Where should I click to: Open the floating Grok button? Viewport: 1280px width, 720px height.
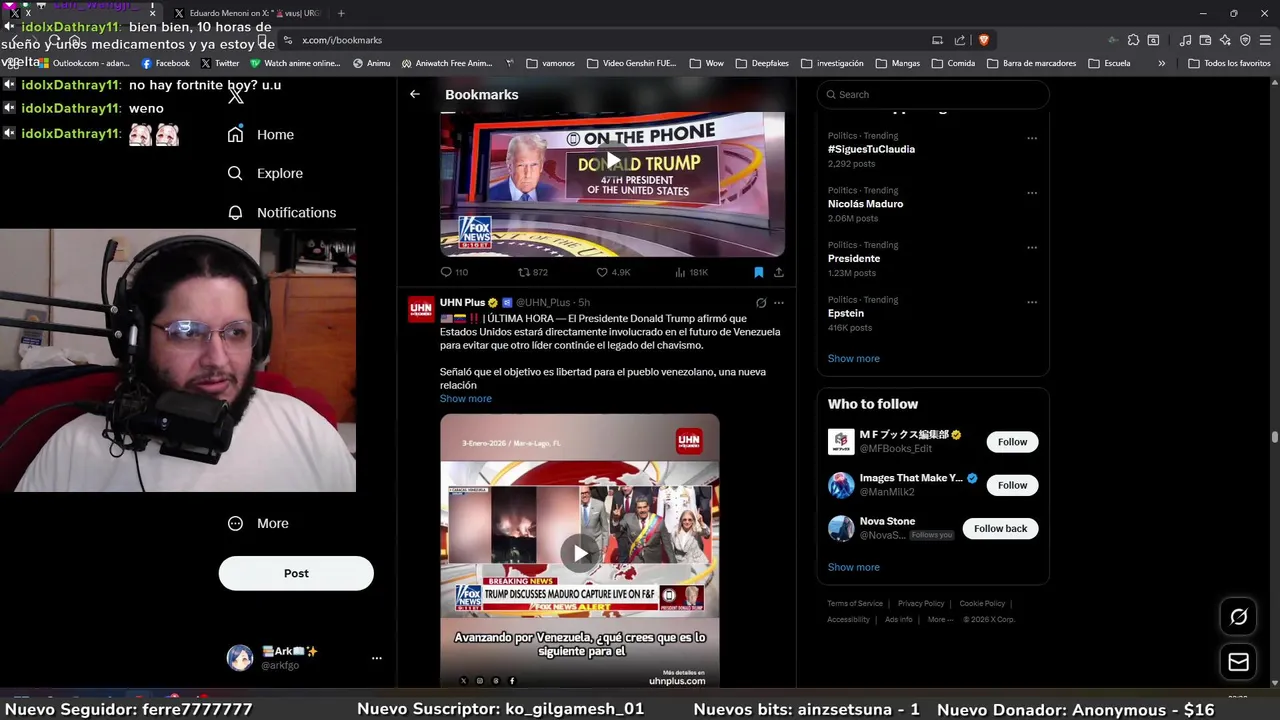[1238, 617]
